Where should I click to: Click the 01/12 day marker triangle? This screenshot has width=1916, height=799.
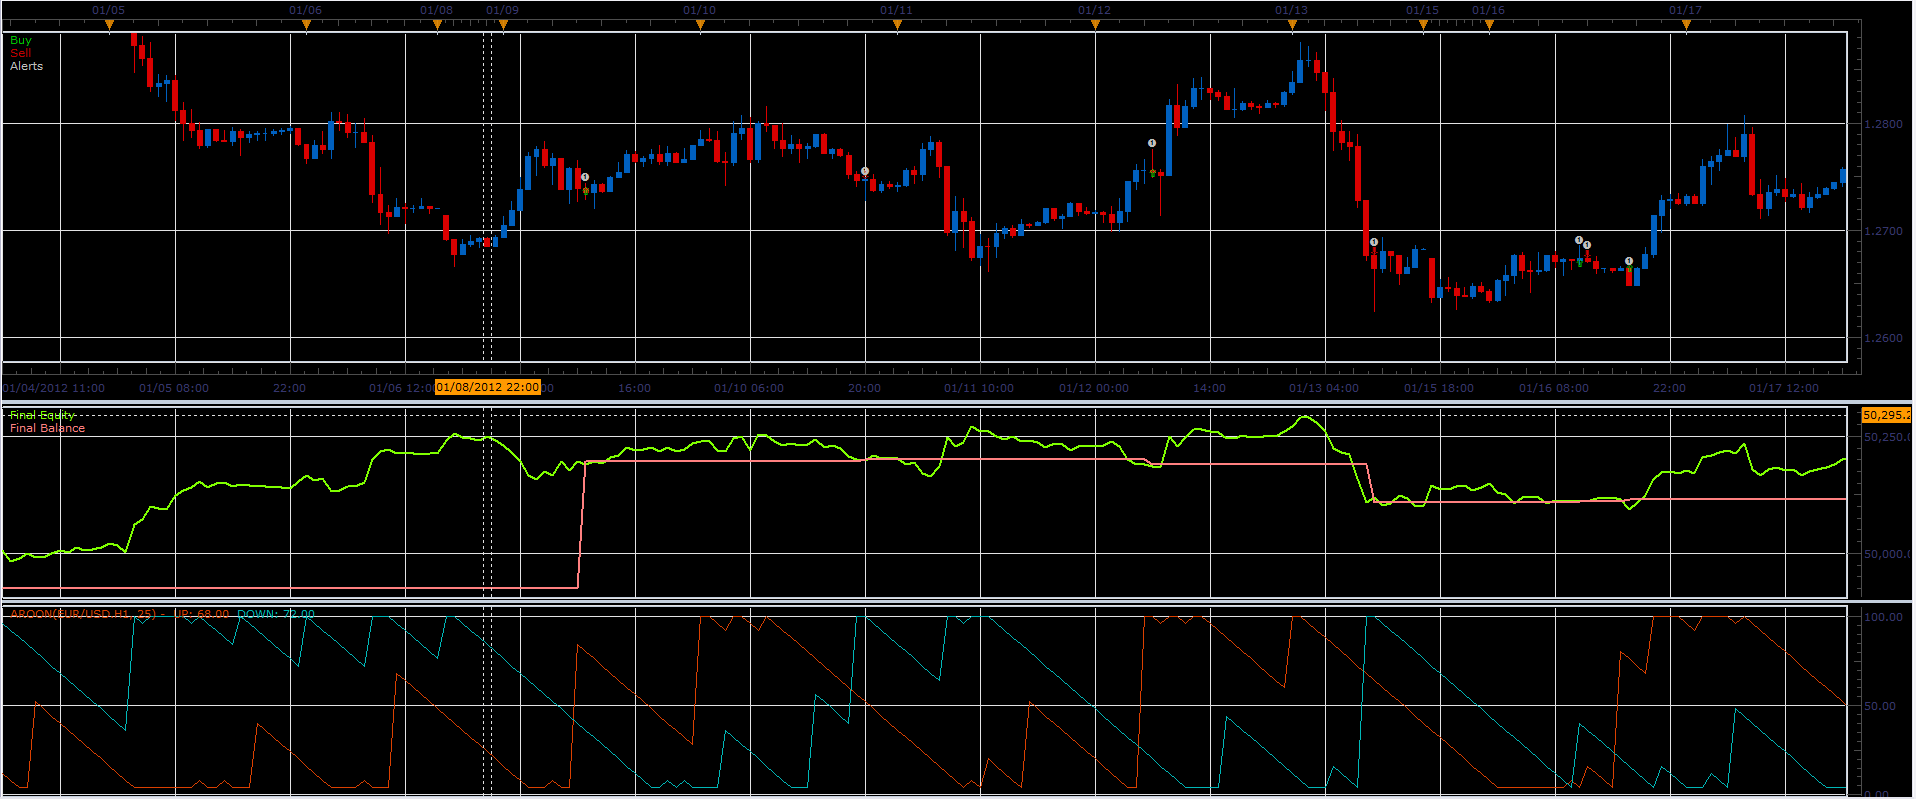point(1095,26)
